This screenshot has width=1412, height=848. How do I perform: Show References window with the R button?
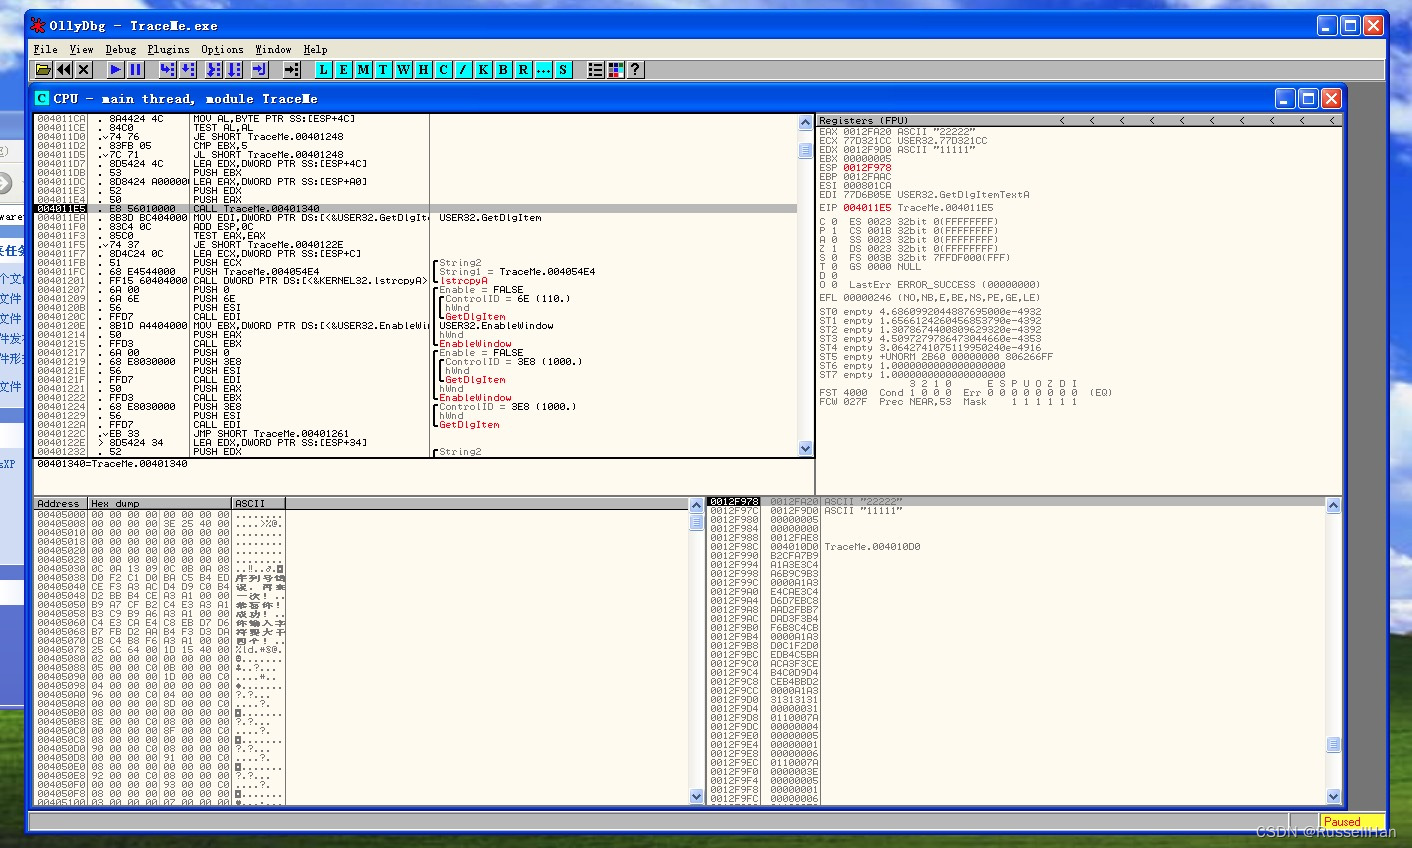click(523, 70)
